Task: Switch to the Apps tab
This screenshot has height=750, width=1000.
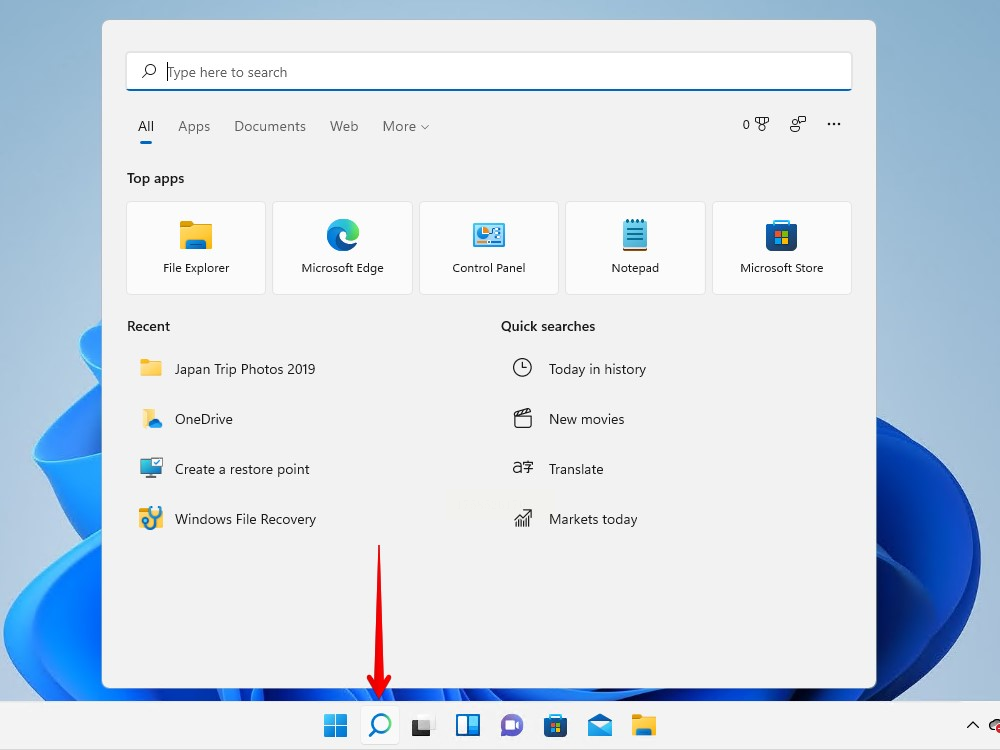Action: pyautogui.click(x=194, y=127)
